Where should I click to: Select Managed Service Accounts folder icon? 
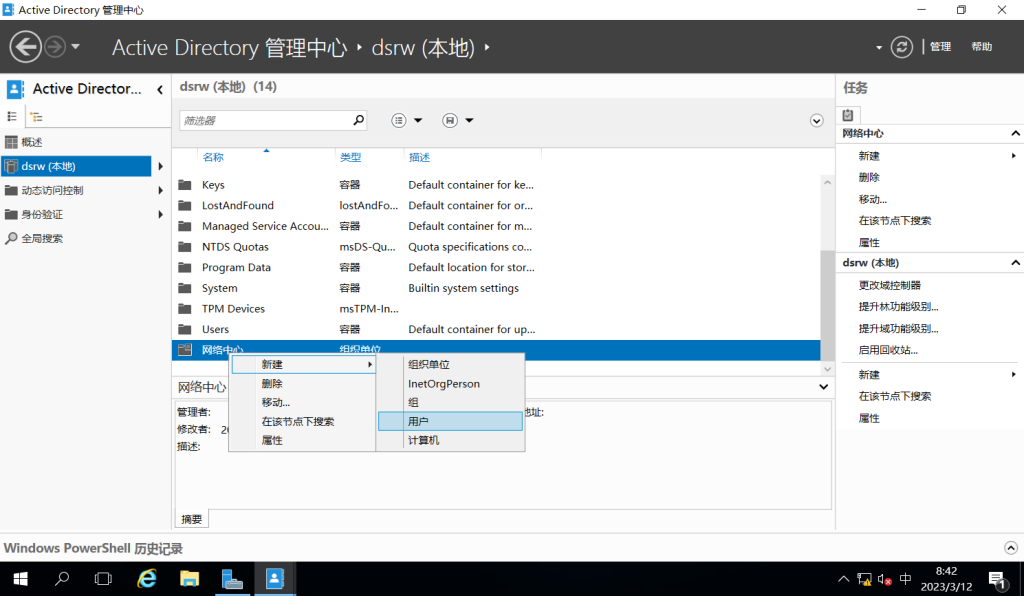185,227
